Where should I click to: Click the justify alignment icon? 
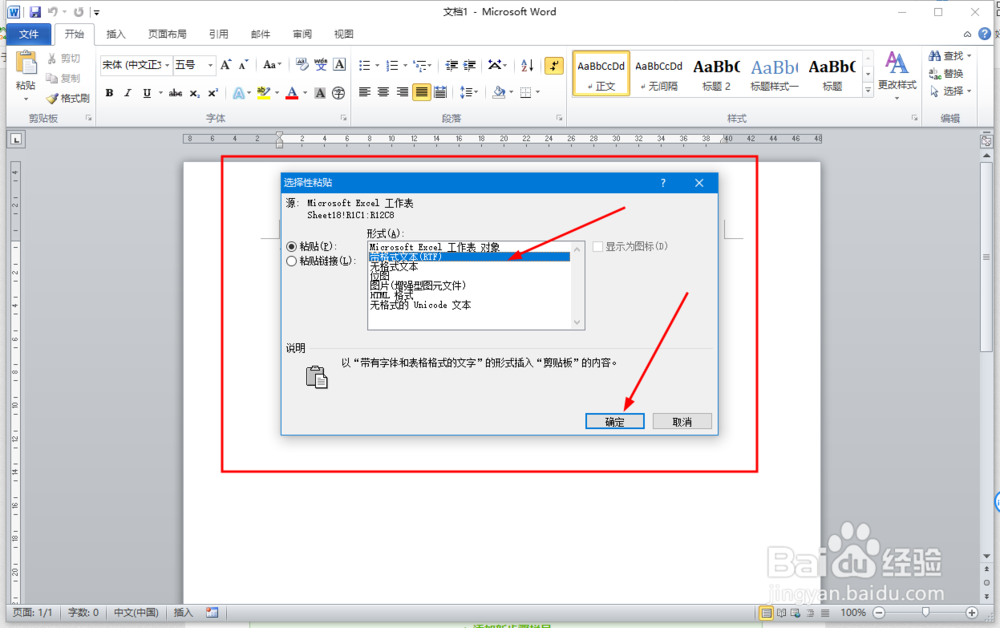[422, 92]
